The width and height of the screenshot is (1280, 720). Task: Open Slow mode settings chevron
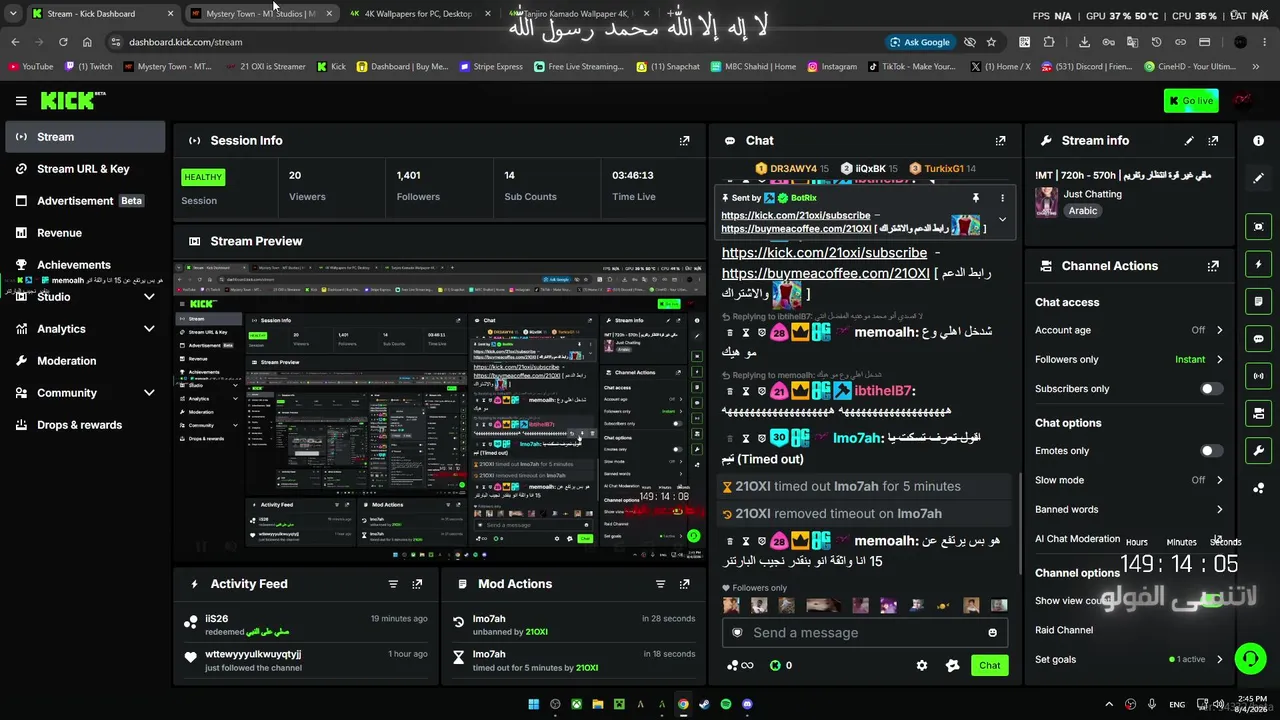[x=1219, y=480]
